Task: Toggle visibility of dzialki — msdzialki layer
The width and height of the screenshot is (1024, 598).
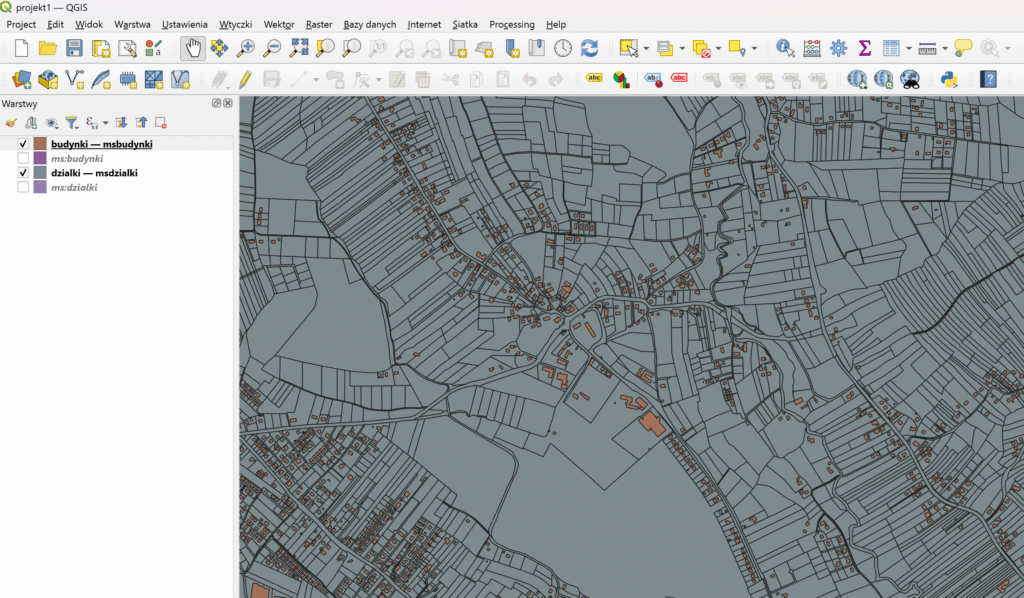Action: tap(23, 173)
